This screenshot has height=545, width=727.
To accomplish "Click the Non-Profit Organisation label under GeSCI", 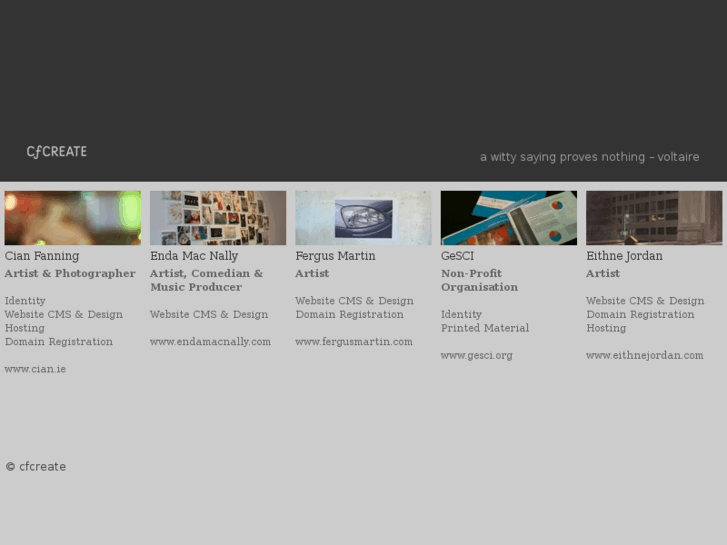I will pos(479,280).
